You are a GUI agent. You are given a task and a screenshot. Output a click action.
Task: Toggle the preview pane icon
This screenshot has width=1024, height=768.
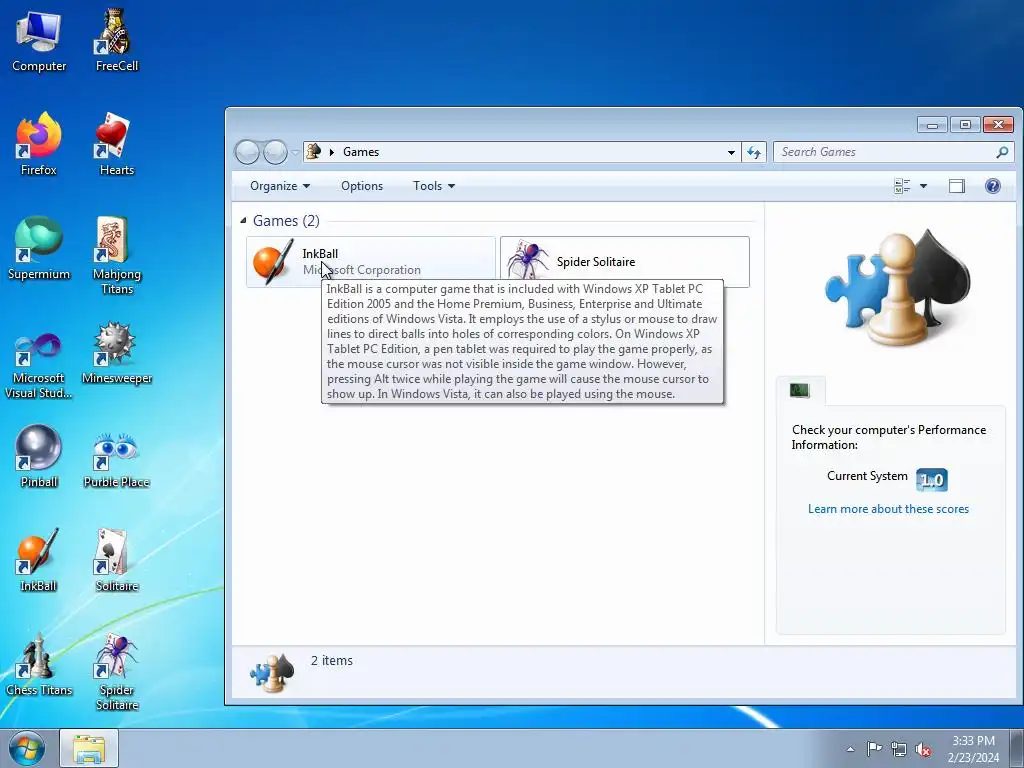[x=957, y=186]
